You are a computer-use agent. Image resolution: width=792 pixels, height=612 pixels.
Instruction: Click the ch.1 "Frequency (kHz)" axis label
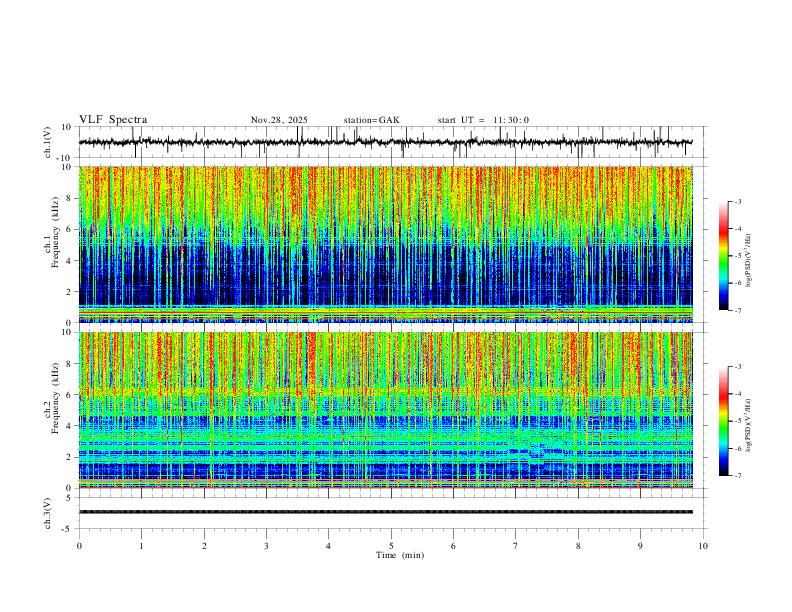(x=55, y=231)
